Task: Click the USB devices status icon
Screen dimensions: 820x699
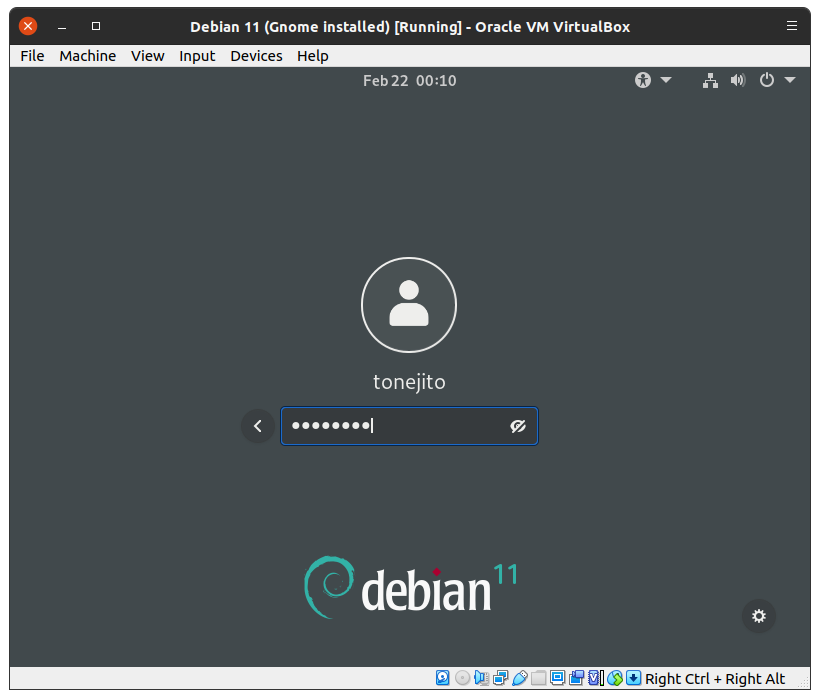Action: click(519, 678)
